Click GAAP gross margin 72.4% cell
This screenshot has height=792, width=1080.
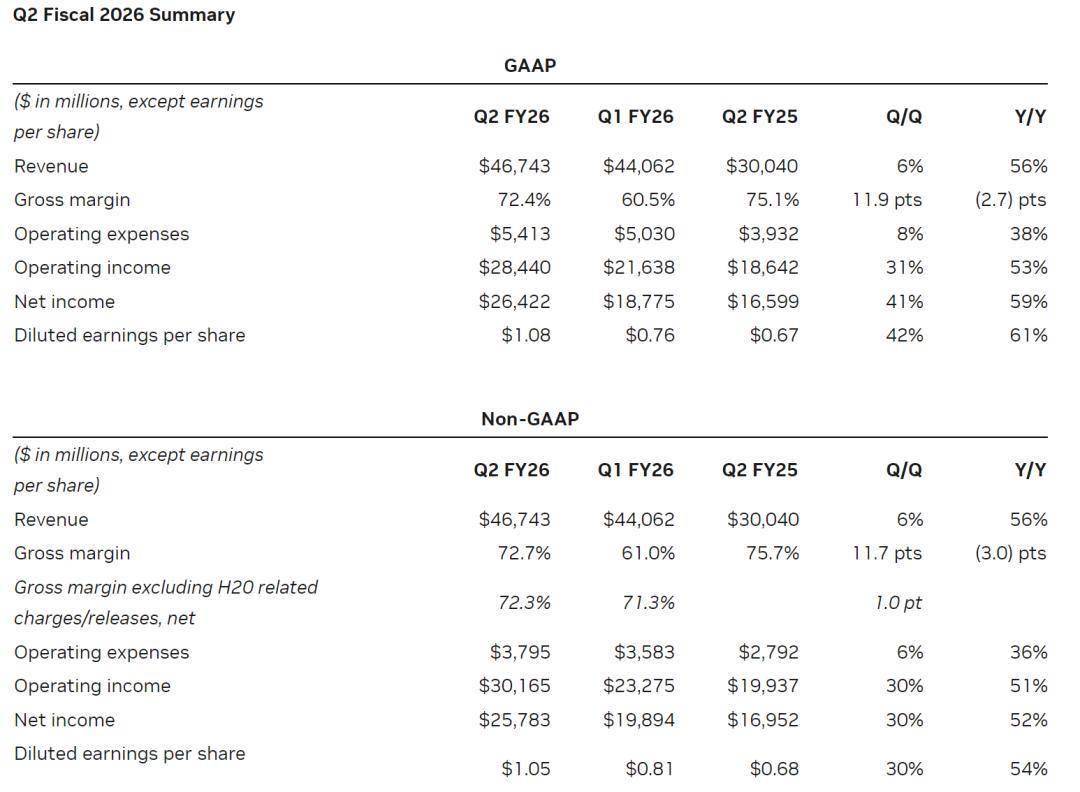coord(524,200)
